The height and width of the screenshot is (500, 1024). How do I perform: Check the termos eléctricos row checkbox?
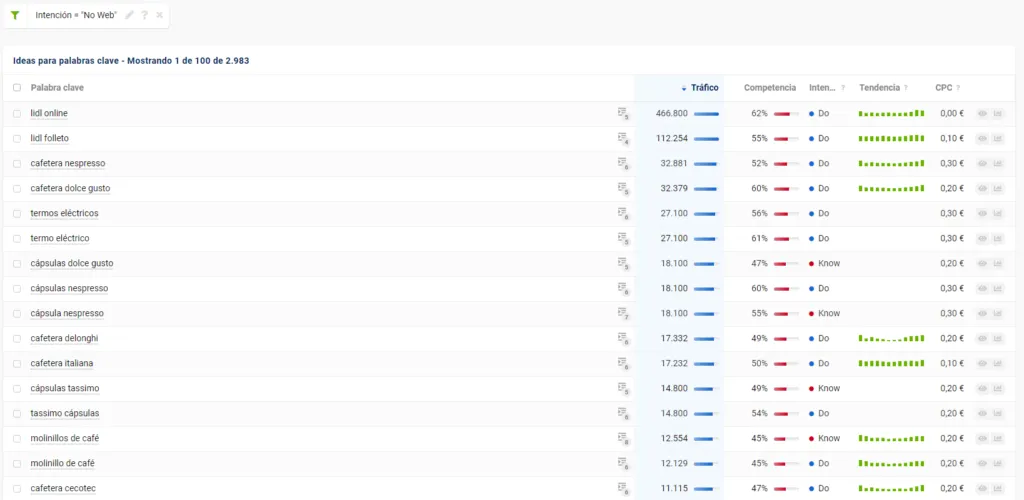point(17,213)
